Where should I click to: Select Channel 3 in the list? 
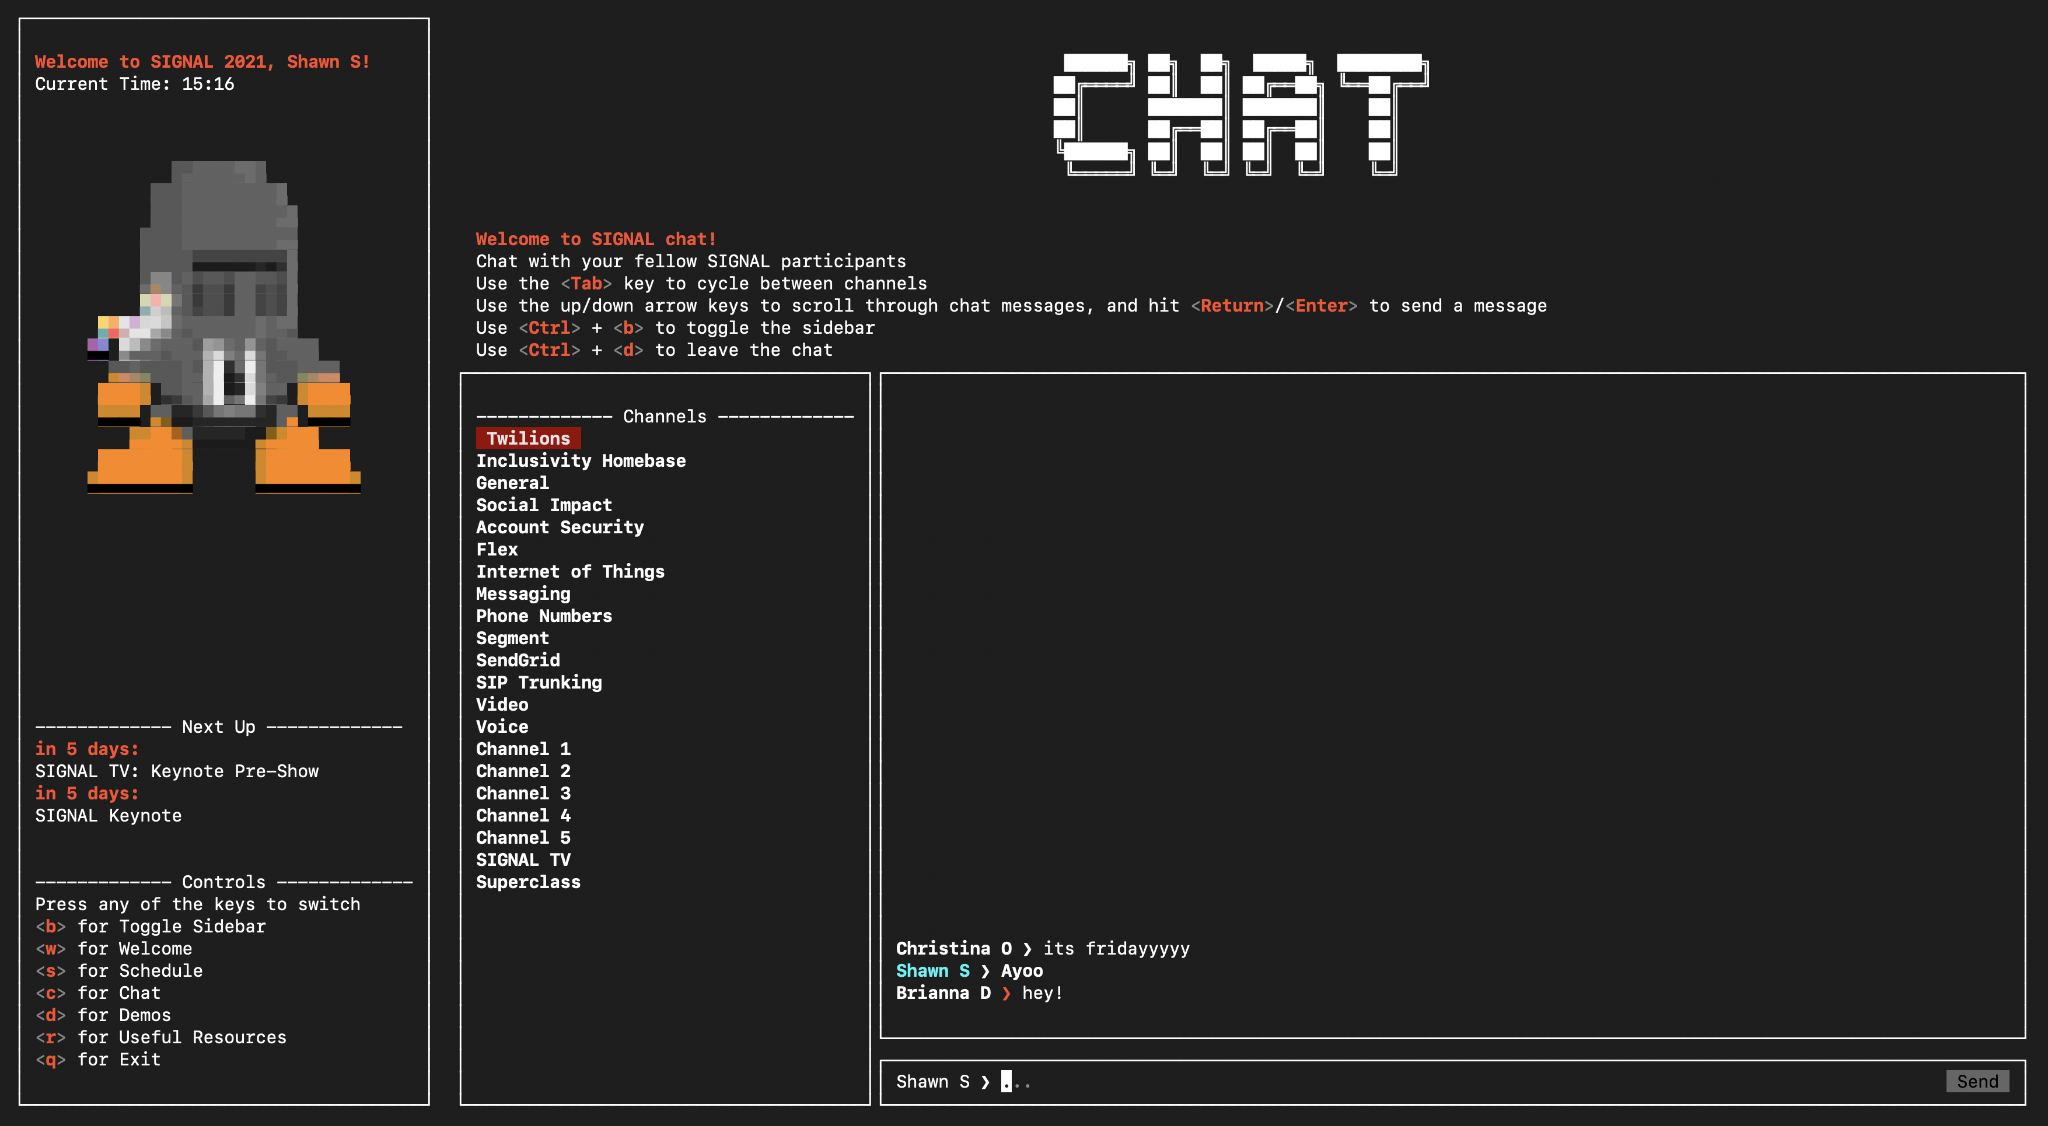click(x=523, y=793)
